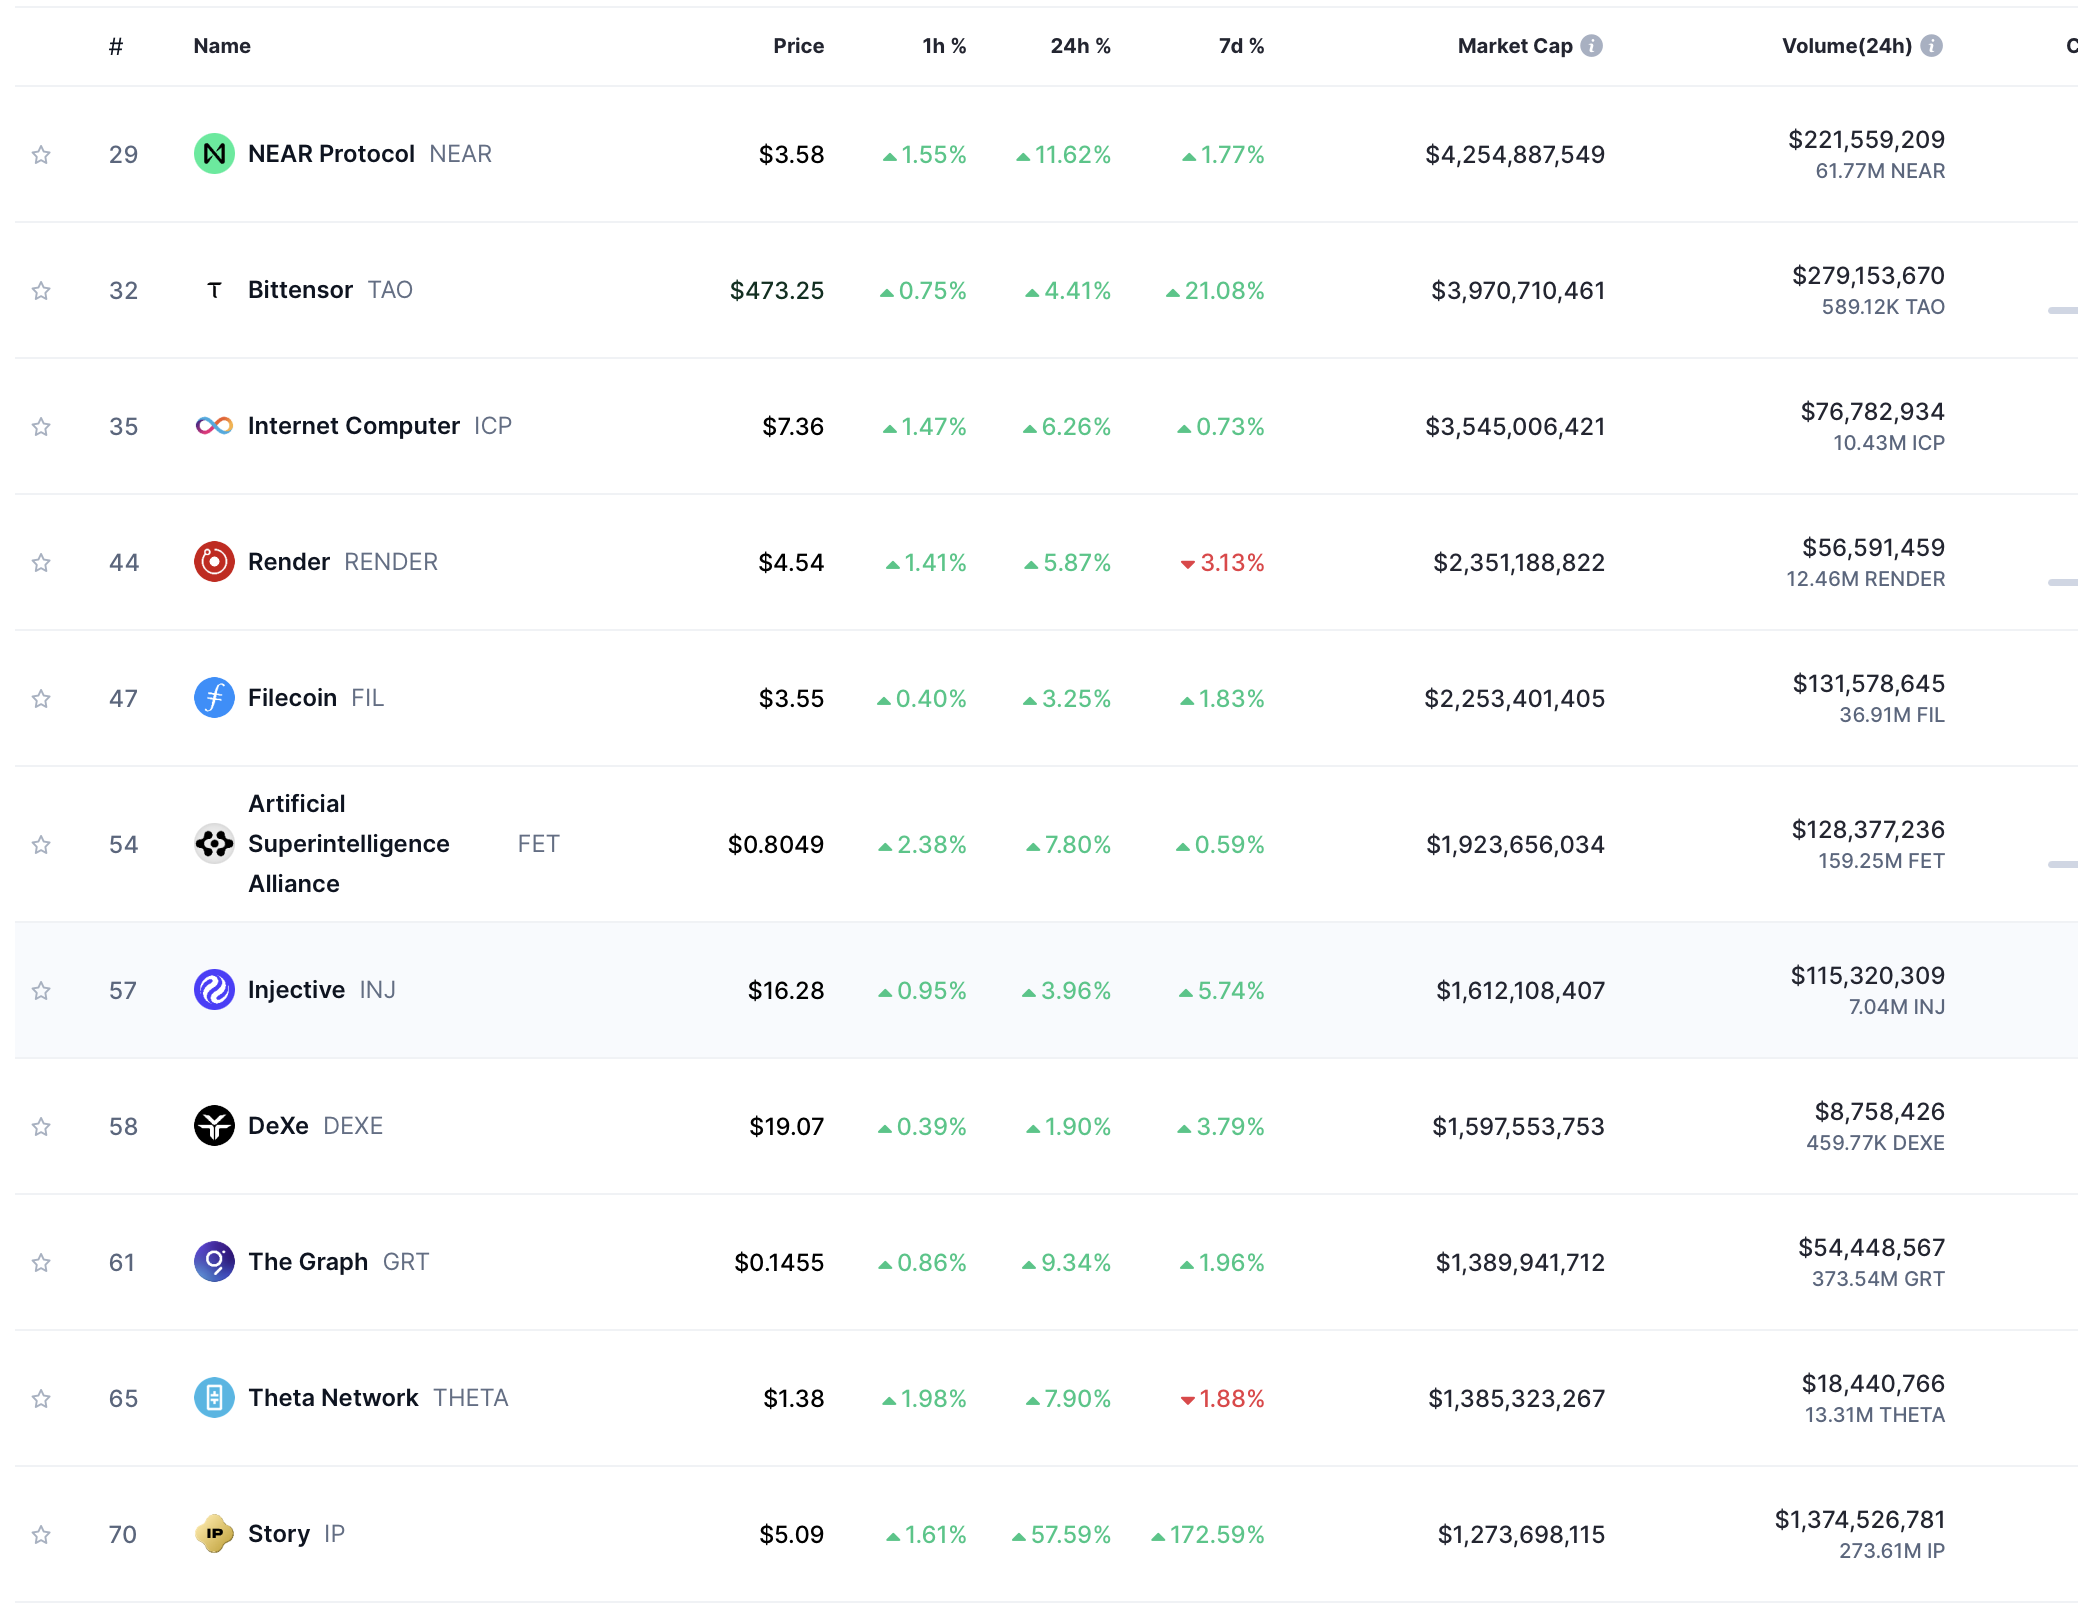
Task: Star Bittensor to add to watchlist
Action: tap(41, 291)
